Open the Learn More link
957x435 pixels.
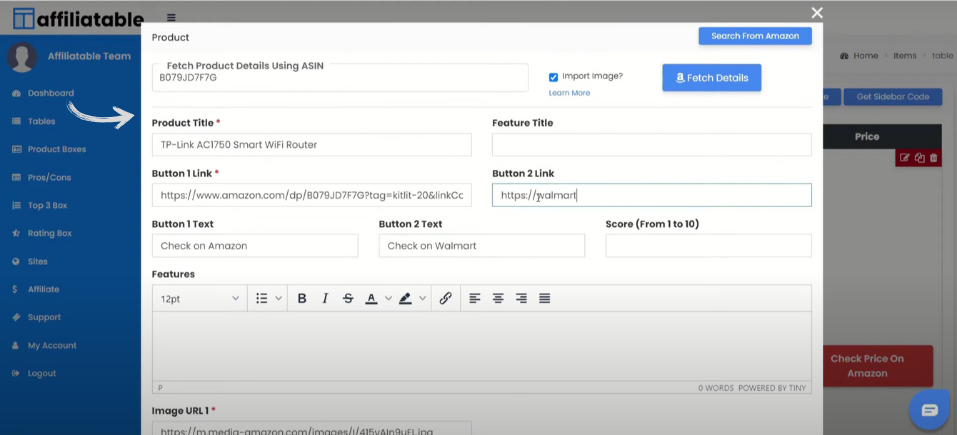[x=569, y=93]
